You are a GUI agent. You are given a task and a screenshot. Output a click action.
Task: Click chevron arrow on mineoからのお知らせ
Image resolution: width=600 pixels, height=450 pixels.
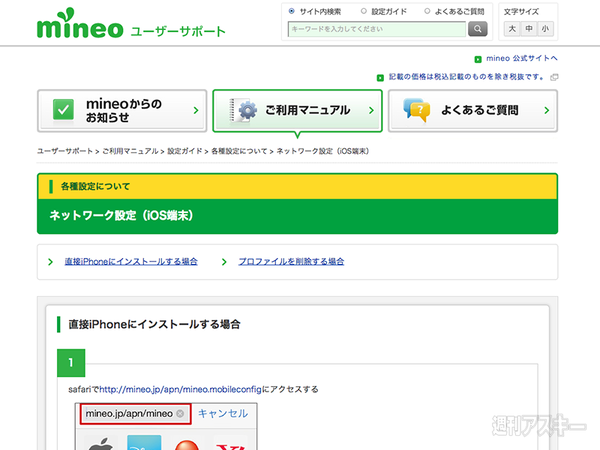click(x=196, y=111)
